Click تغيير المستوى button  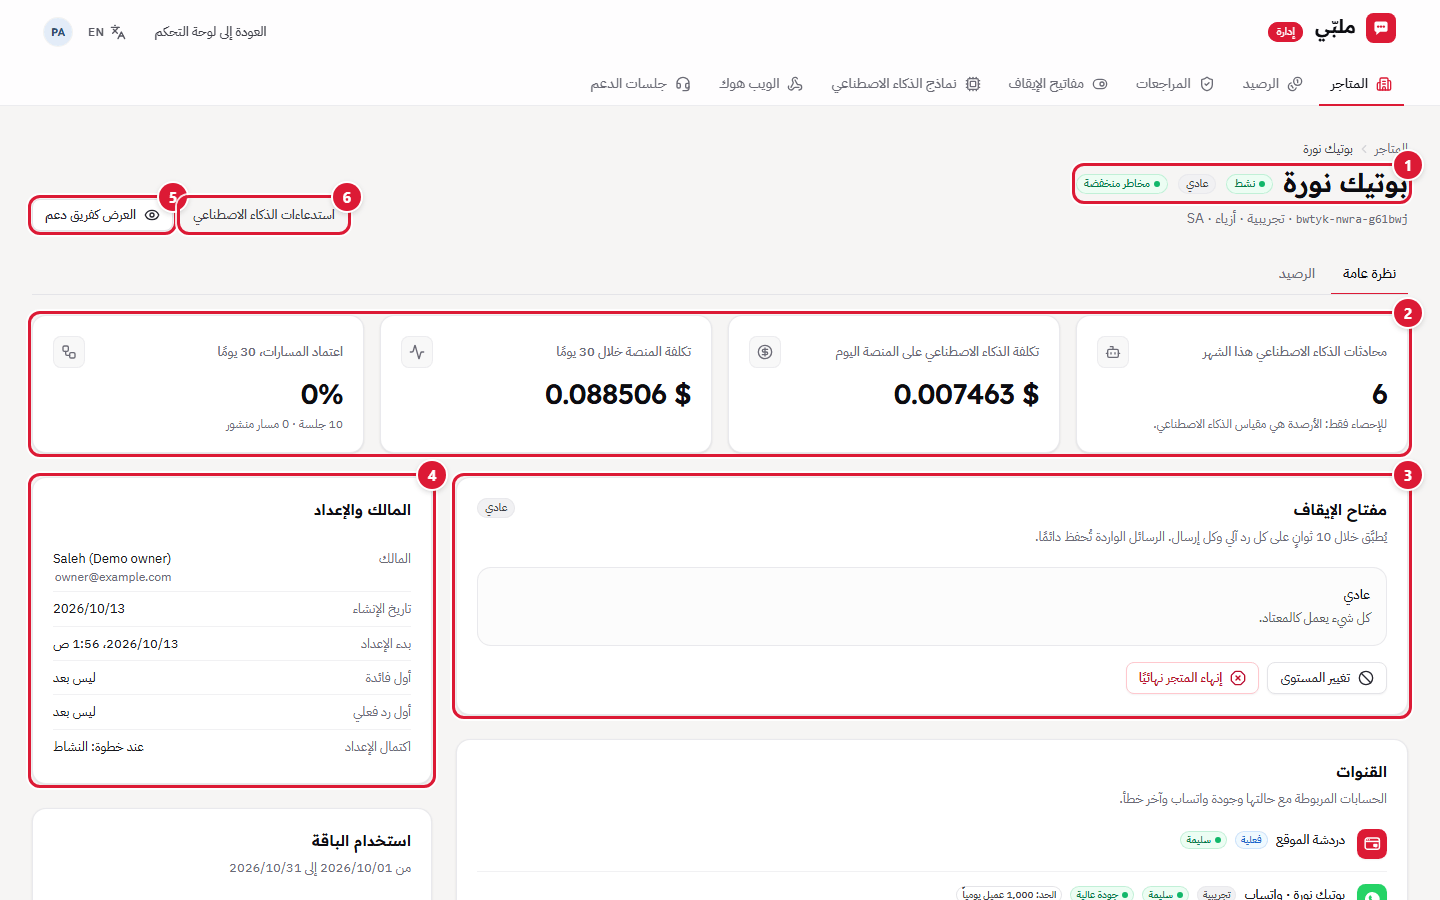(1327, 678)
